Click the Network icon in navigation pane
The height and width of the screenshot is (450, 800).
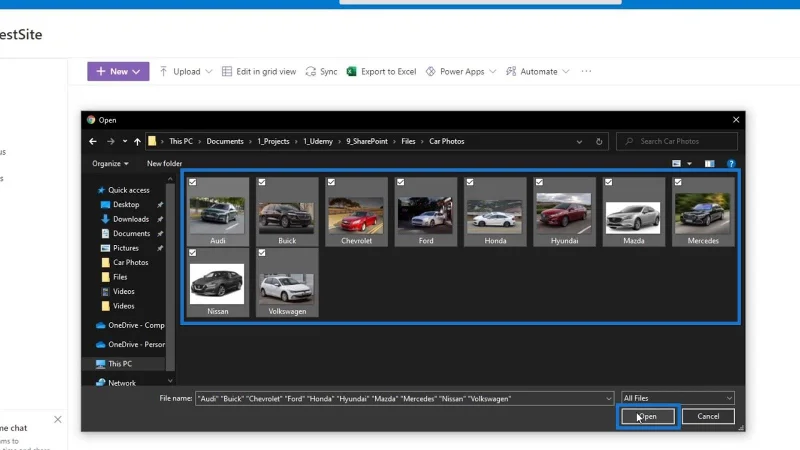[101, 383]
